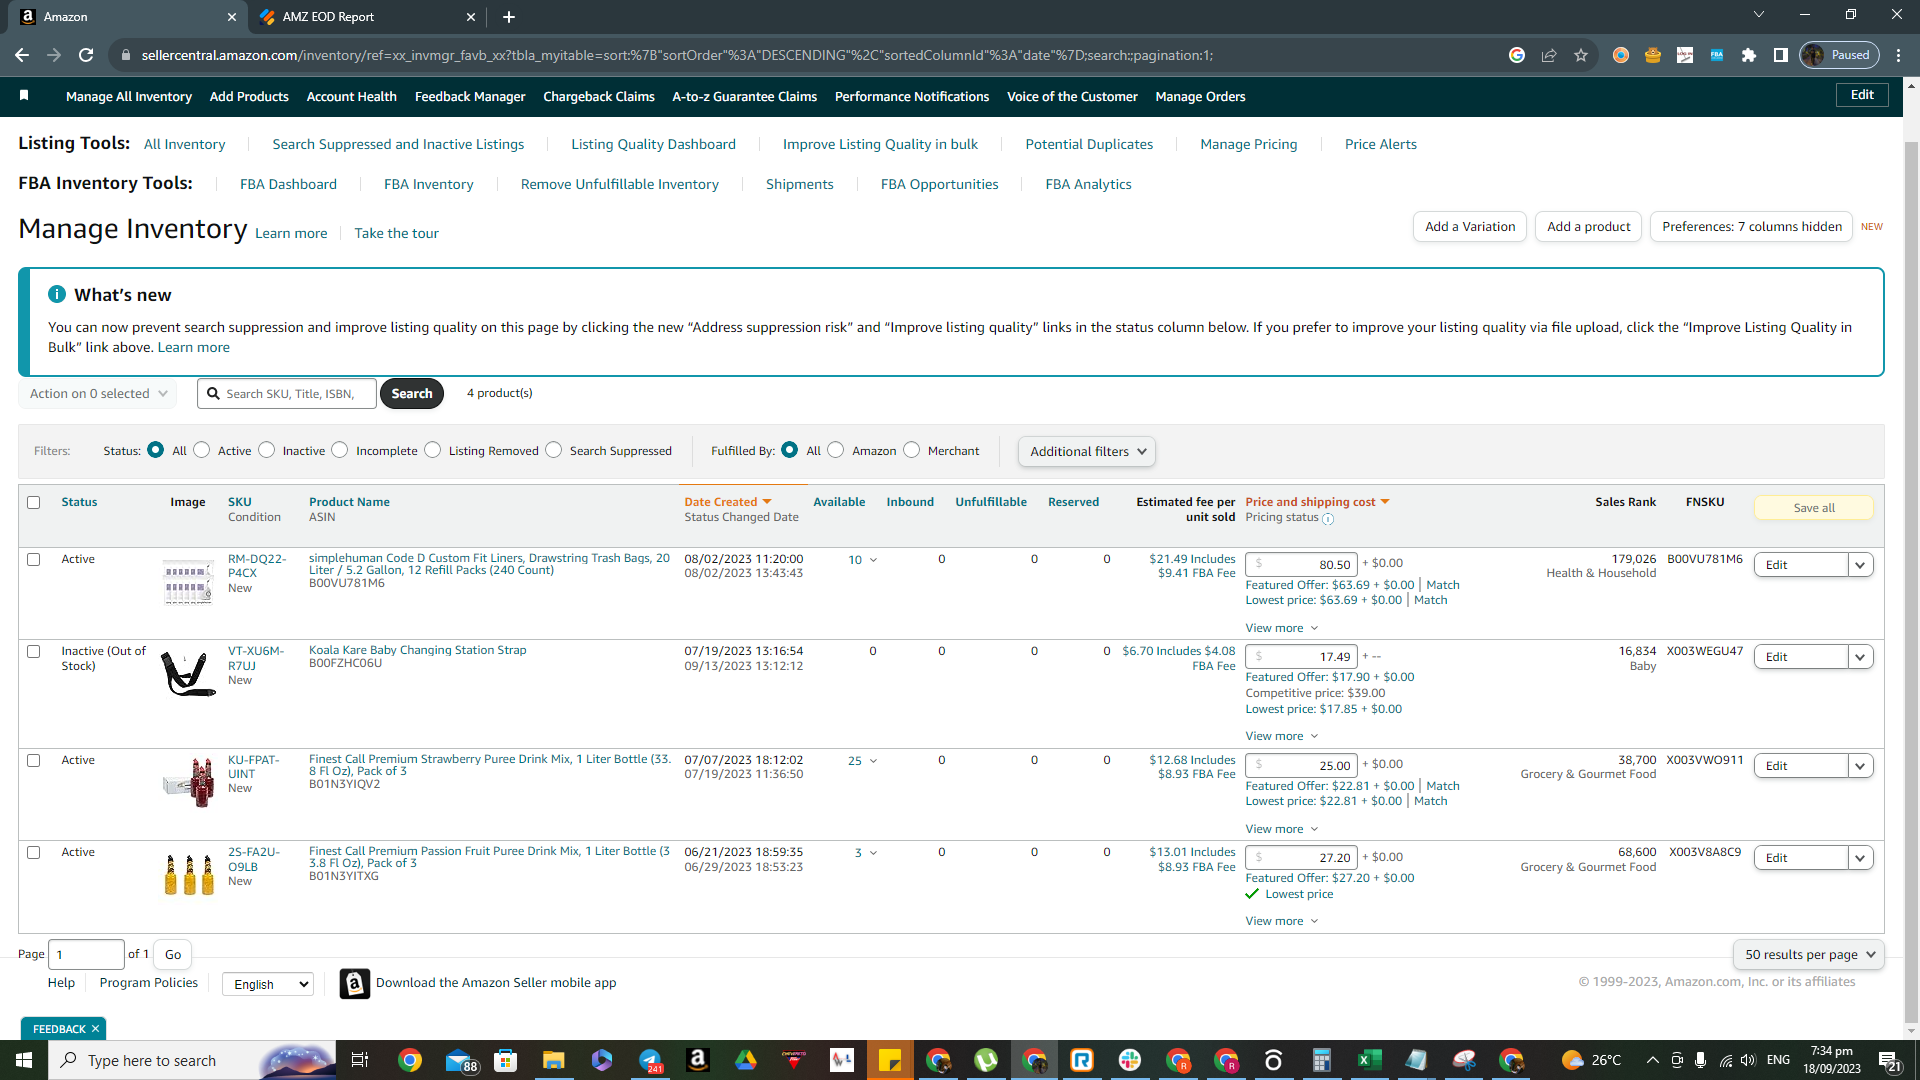The image size is (1920, 1080).
Task: Toggle the browser side panel icon
Action: click(1781, 55)
